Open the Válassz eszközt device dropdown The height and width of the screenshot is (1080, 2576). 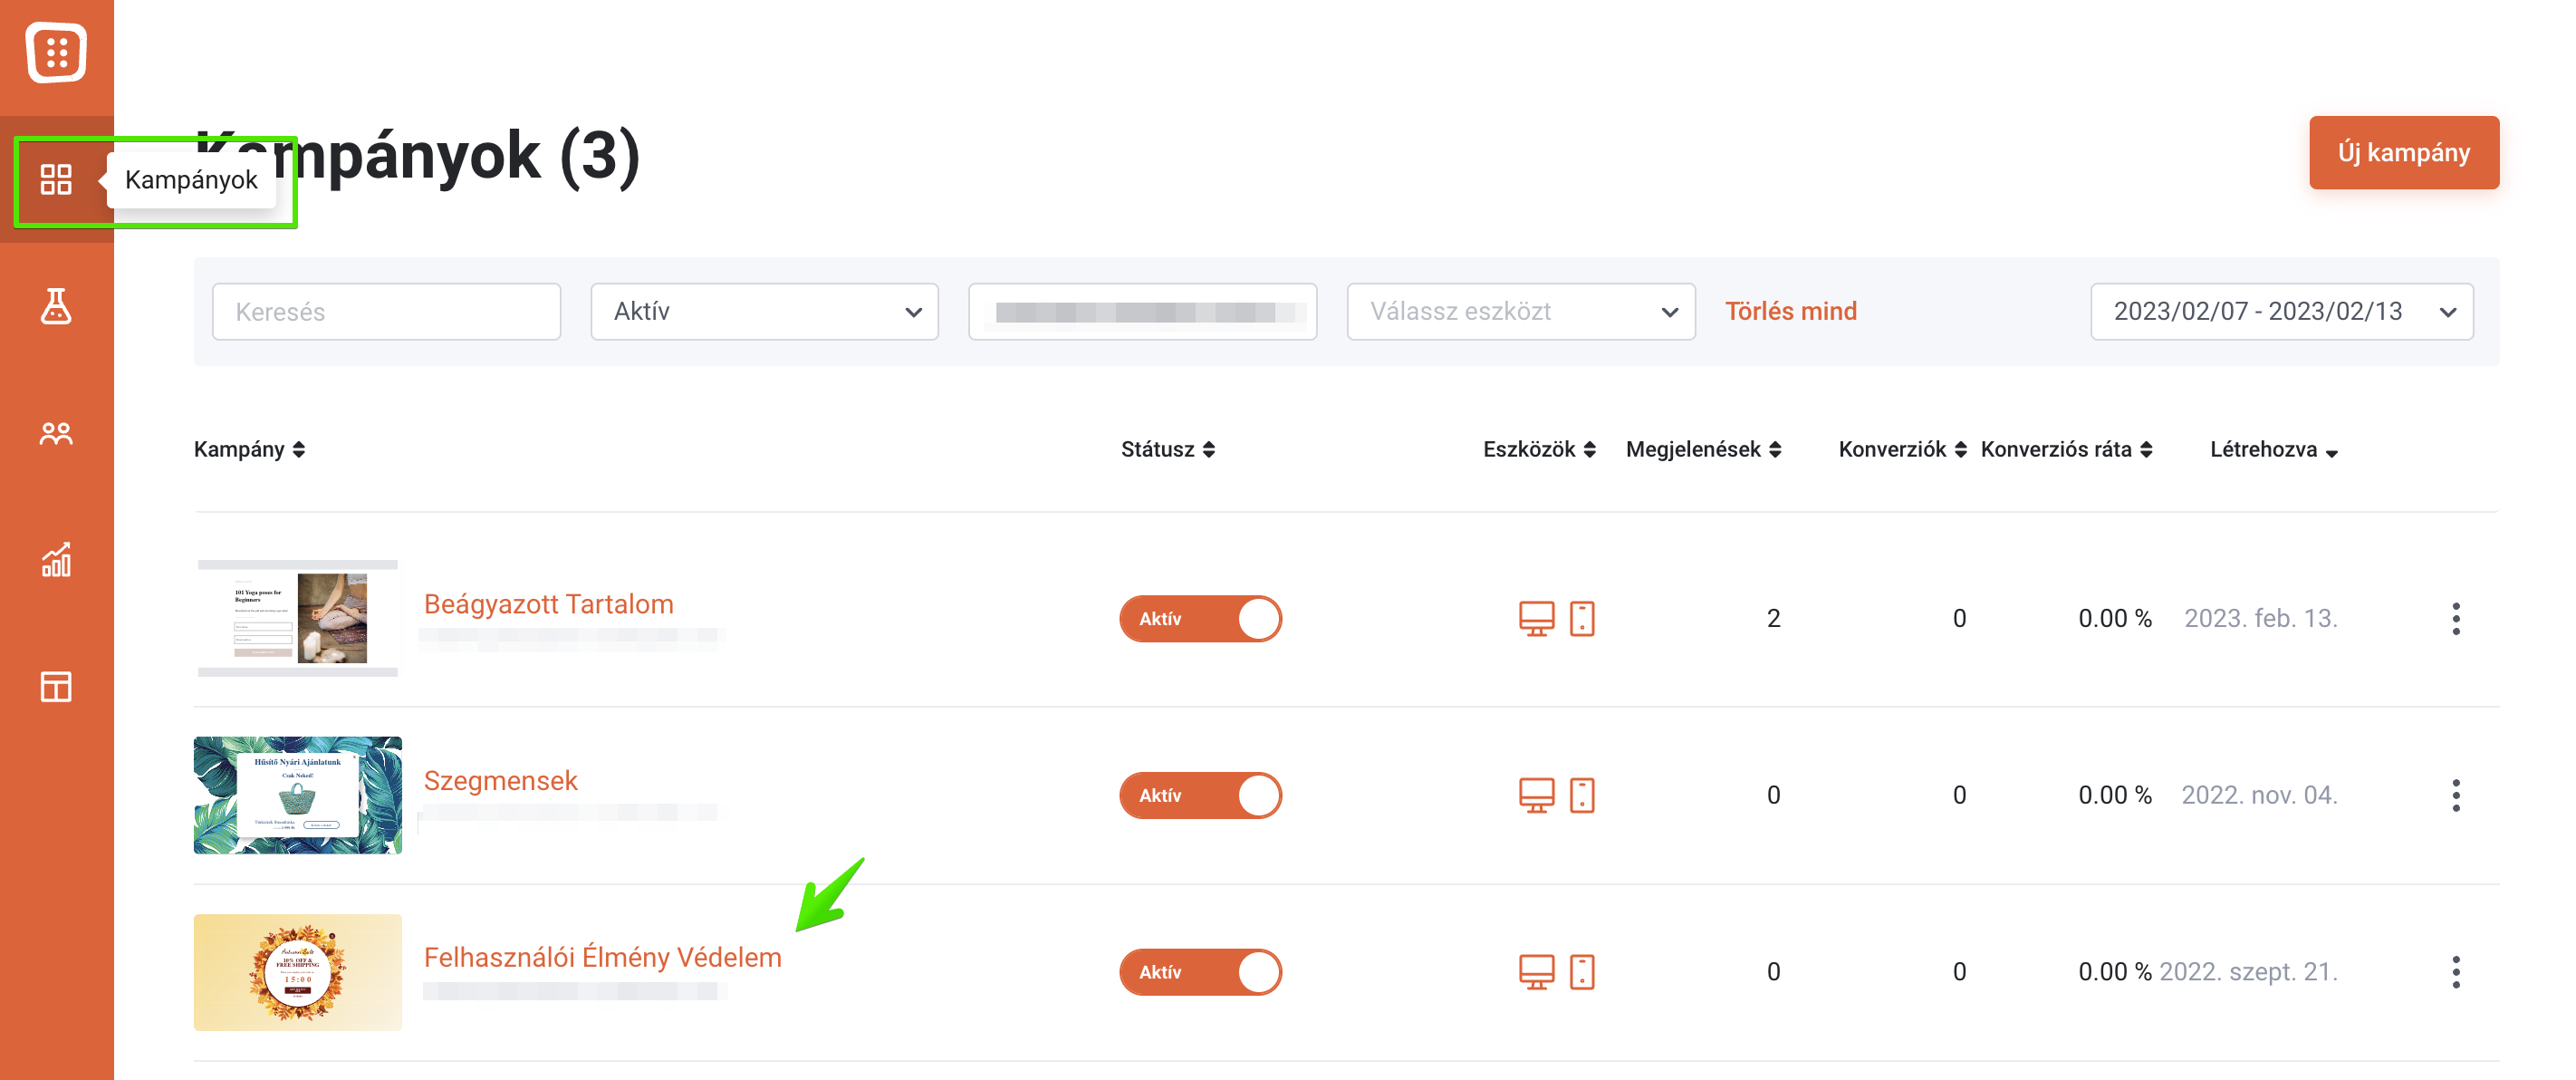click(1521, 312)
